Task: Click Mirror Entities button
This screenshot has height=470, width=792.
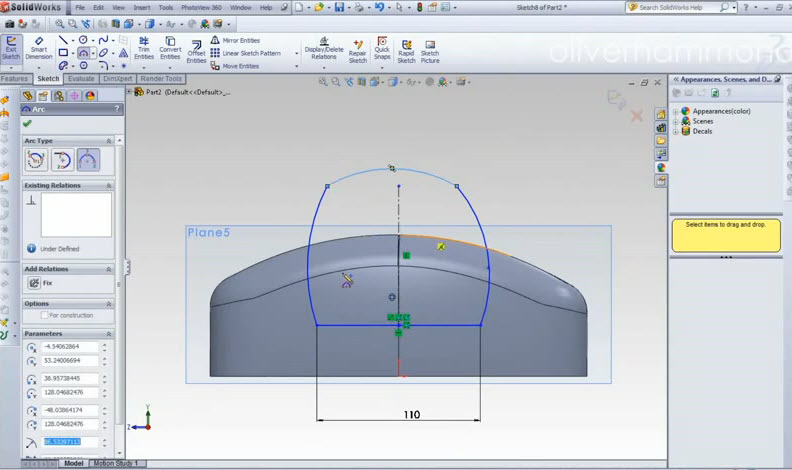Action: [x=240, y=41]
